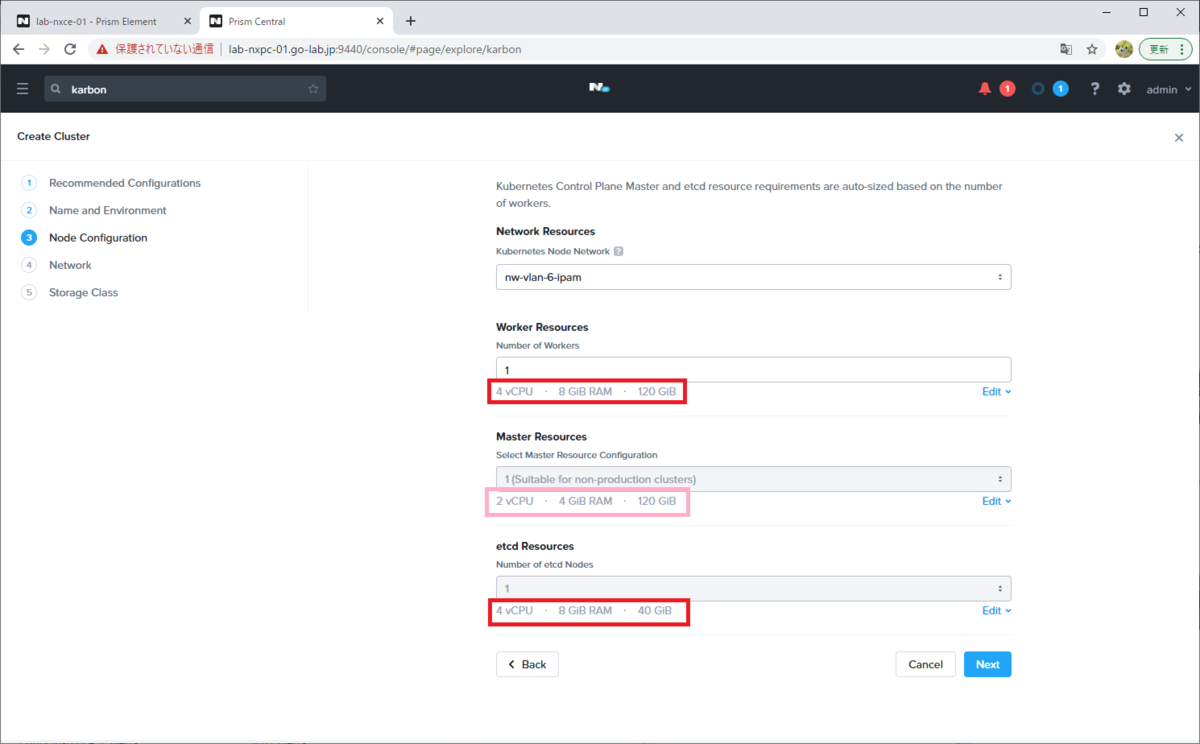The image size is (1200, 744).
Task: Click the Next button
Action: (x=987, y=664)
